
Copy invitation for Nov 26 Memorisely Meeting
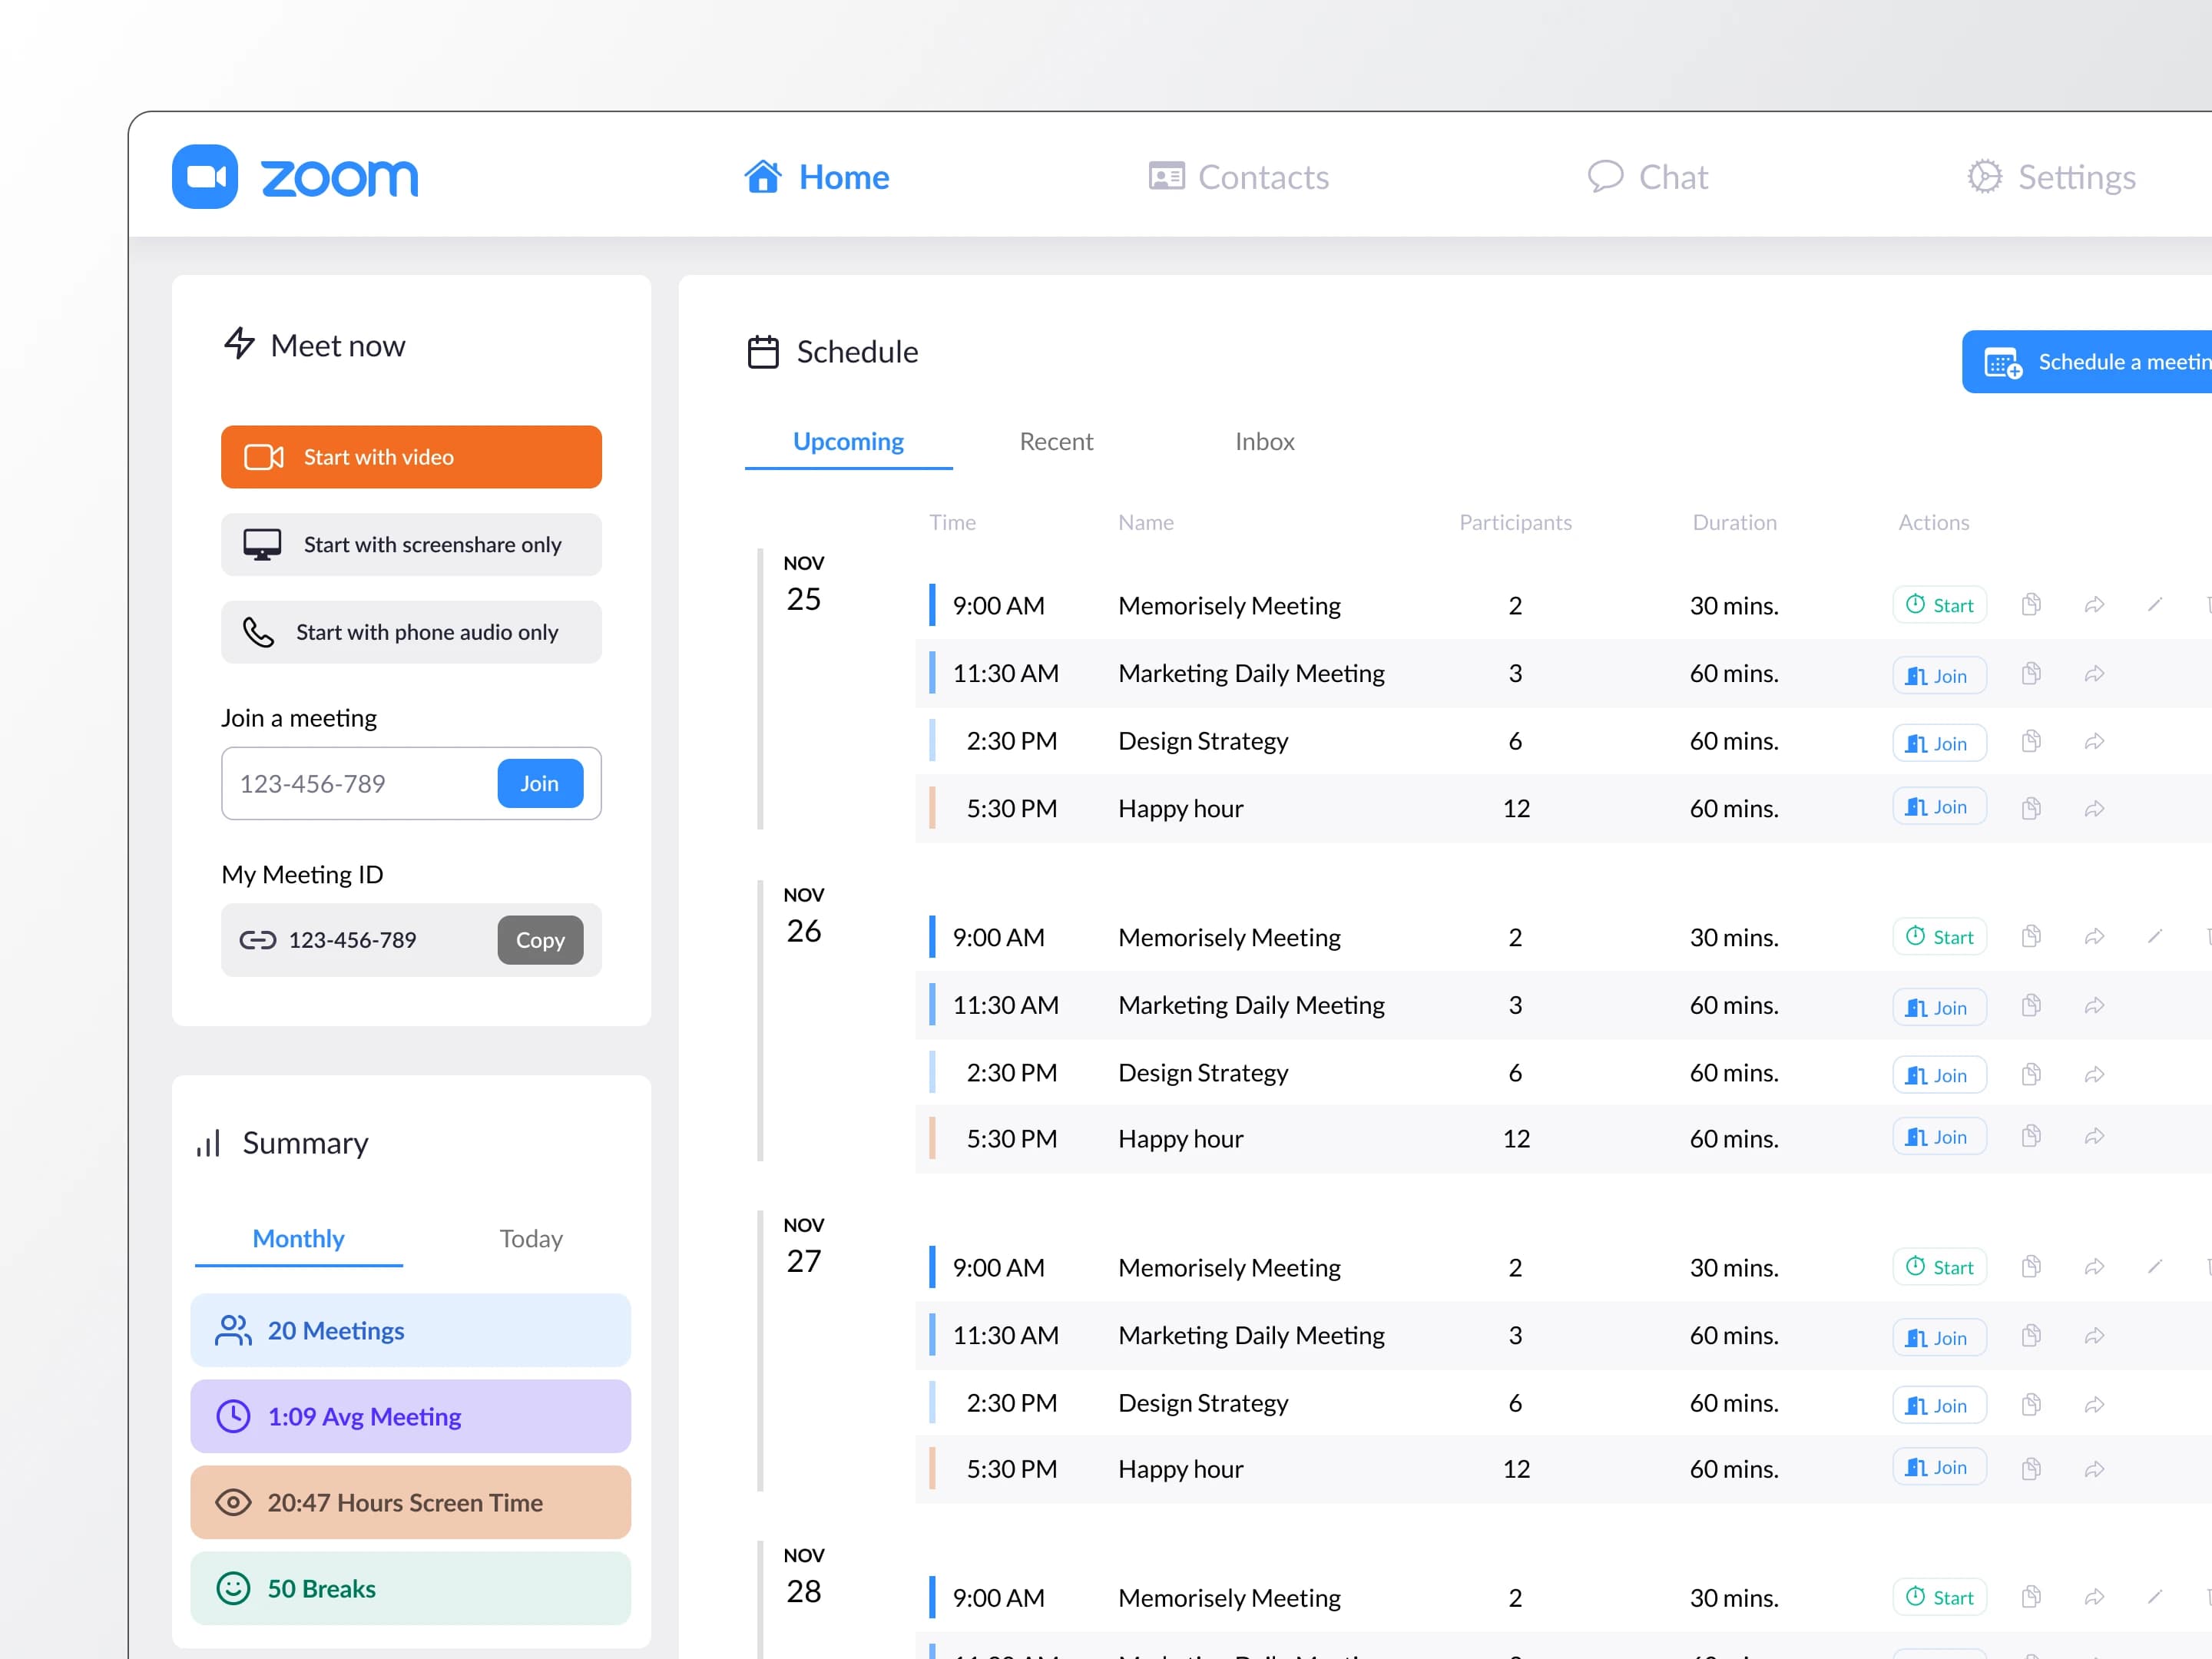pyautogui.click(x=2031, y=937)
